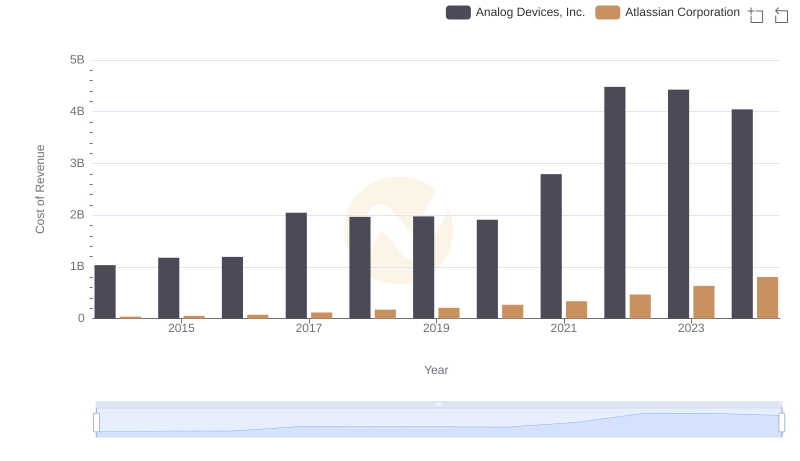Click the 4B y-axis label
800x461 pixels.
[x=77, y=111]
